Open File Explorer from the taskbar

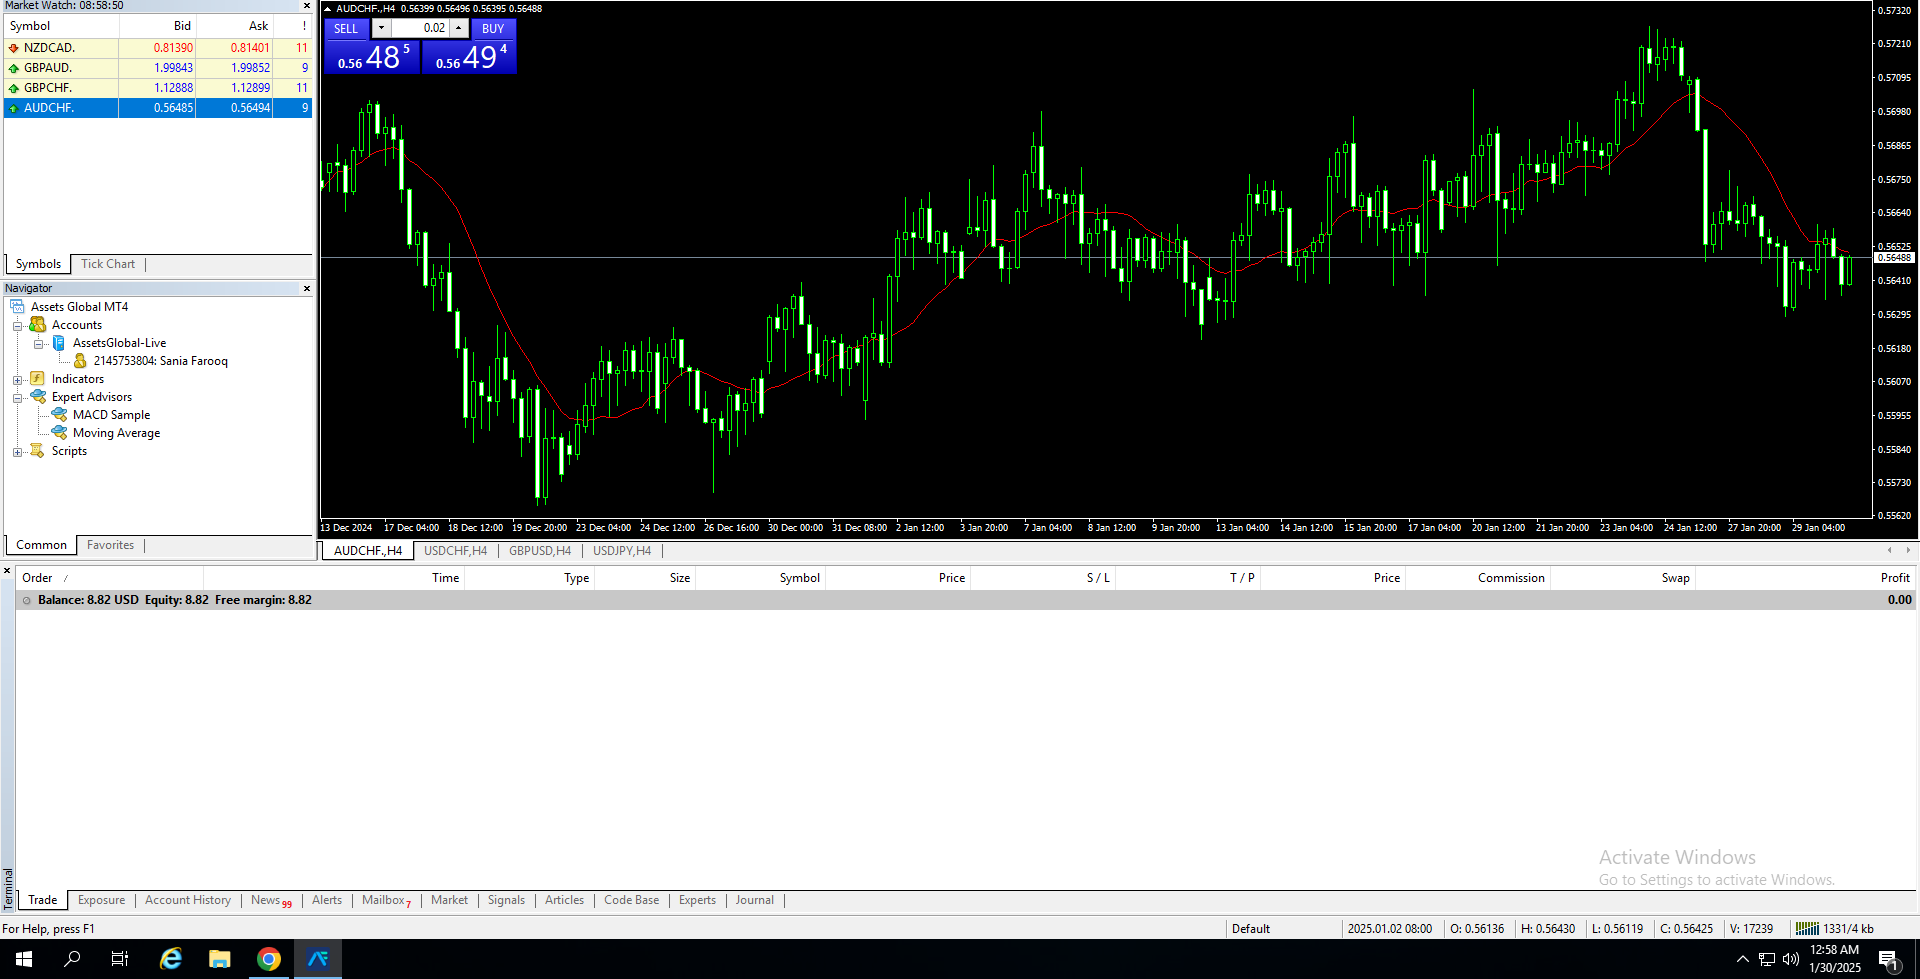pos(219,959)
